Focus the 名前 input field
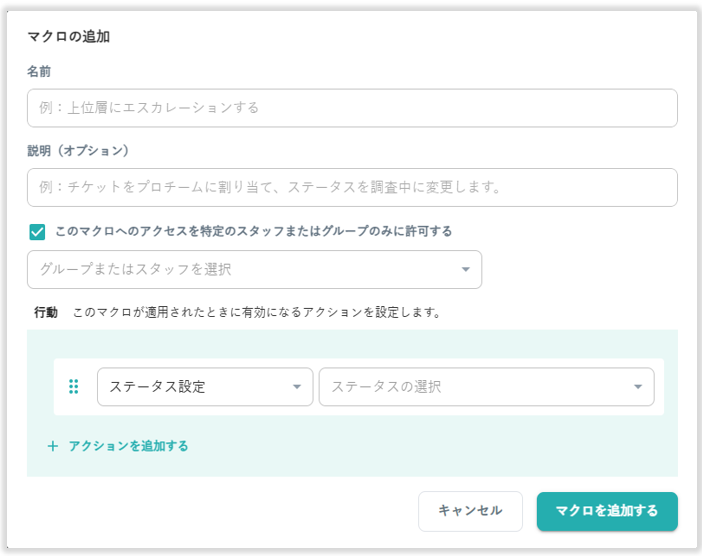 point(352,108)
